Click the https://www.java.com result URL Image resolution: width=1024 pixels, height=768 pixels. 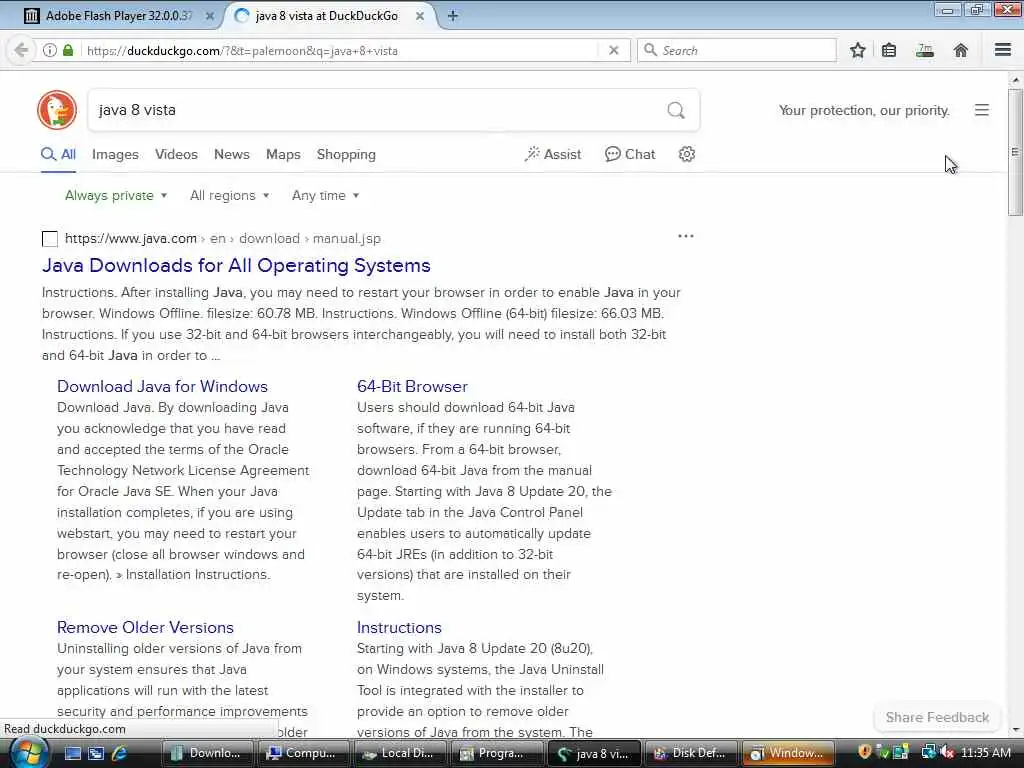(131, 238)
